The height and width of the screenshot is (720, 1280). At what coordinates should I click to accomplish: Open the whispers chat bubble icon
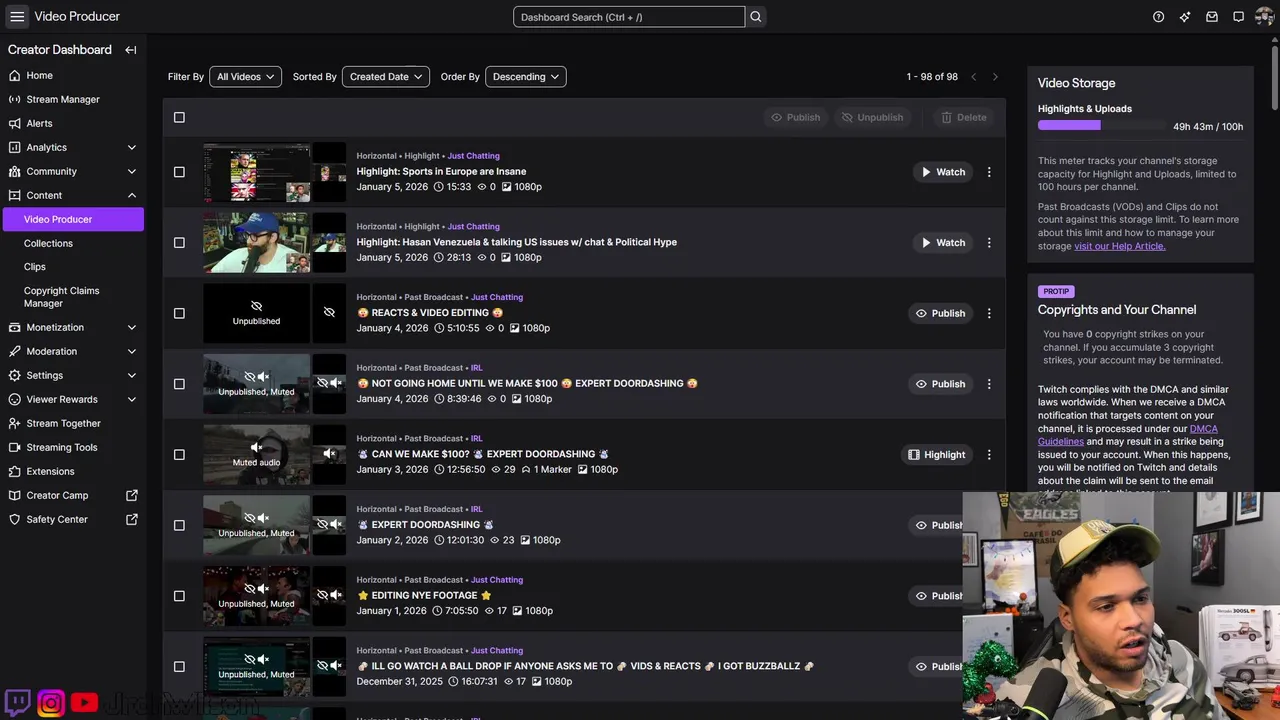(x=1238, y=17)
